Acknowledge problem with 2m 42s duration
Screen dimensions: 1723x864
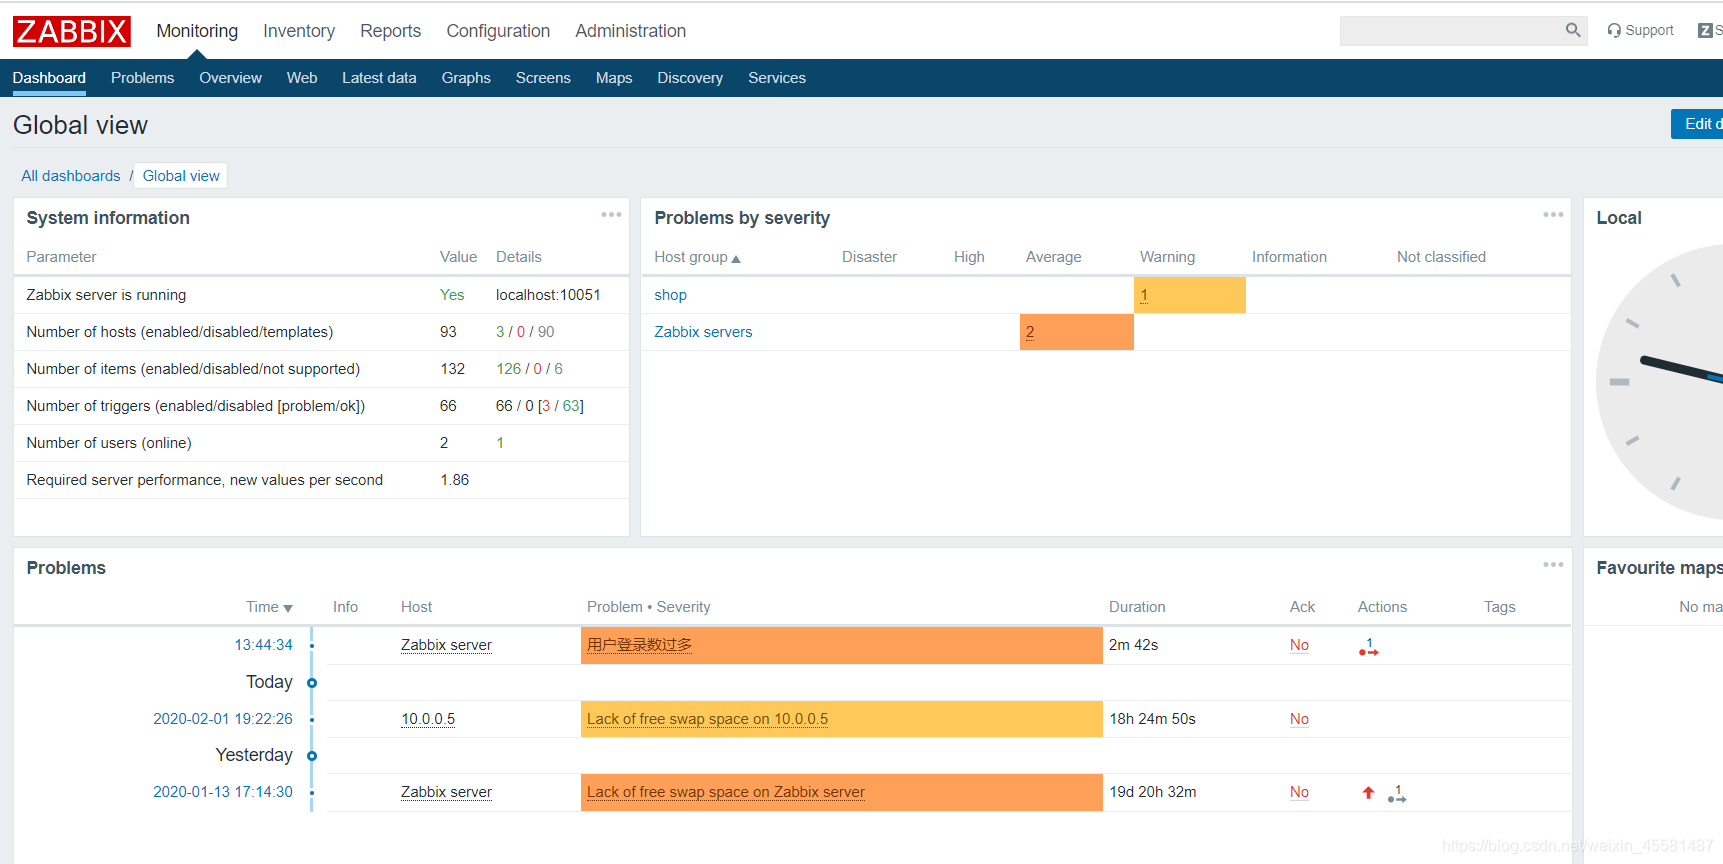[x=1299, y=645]
